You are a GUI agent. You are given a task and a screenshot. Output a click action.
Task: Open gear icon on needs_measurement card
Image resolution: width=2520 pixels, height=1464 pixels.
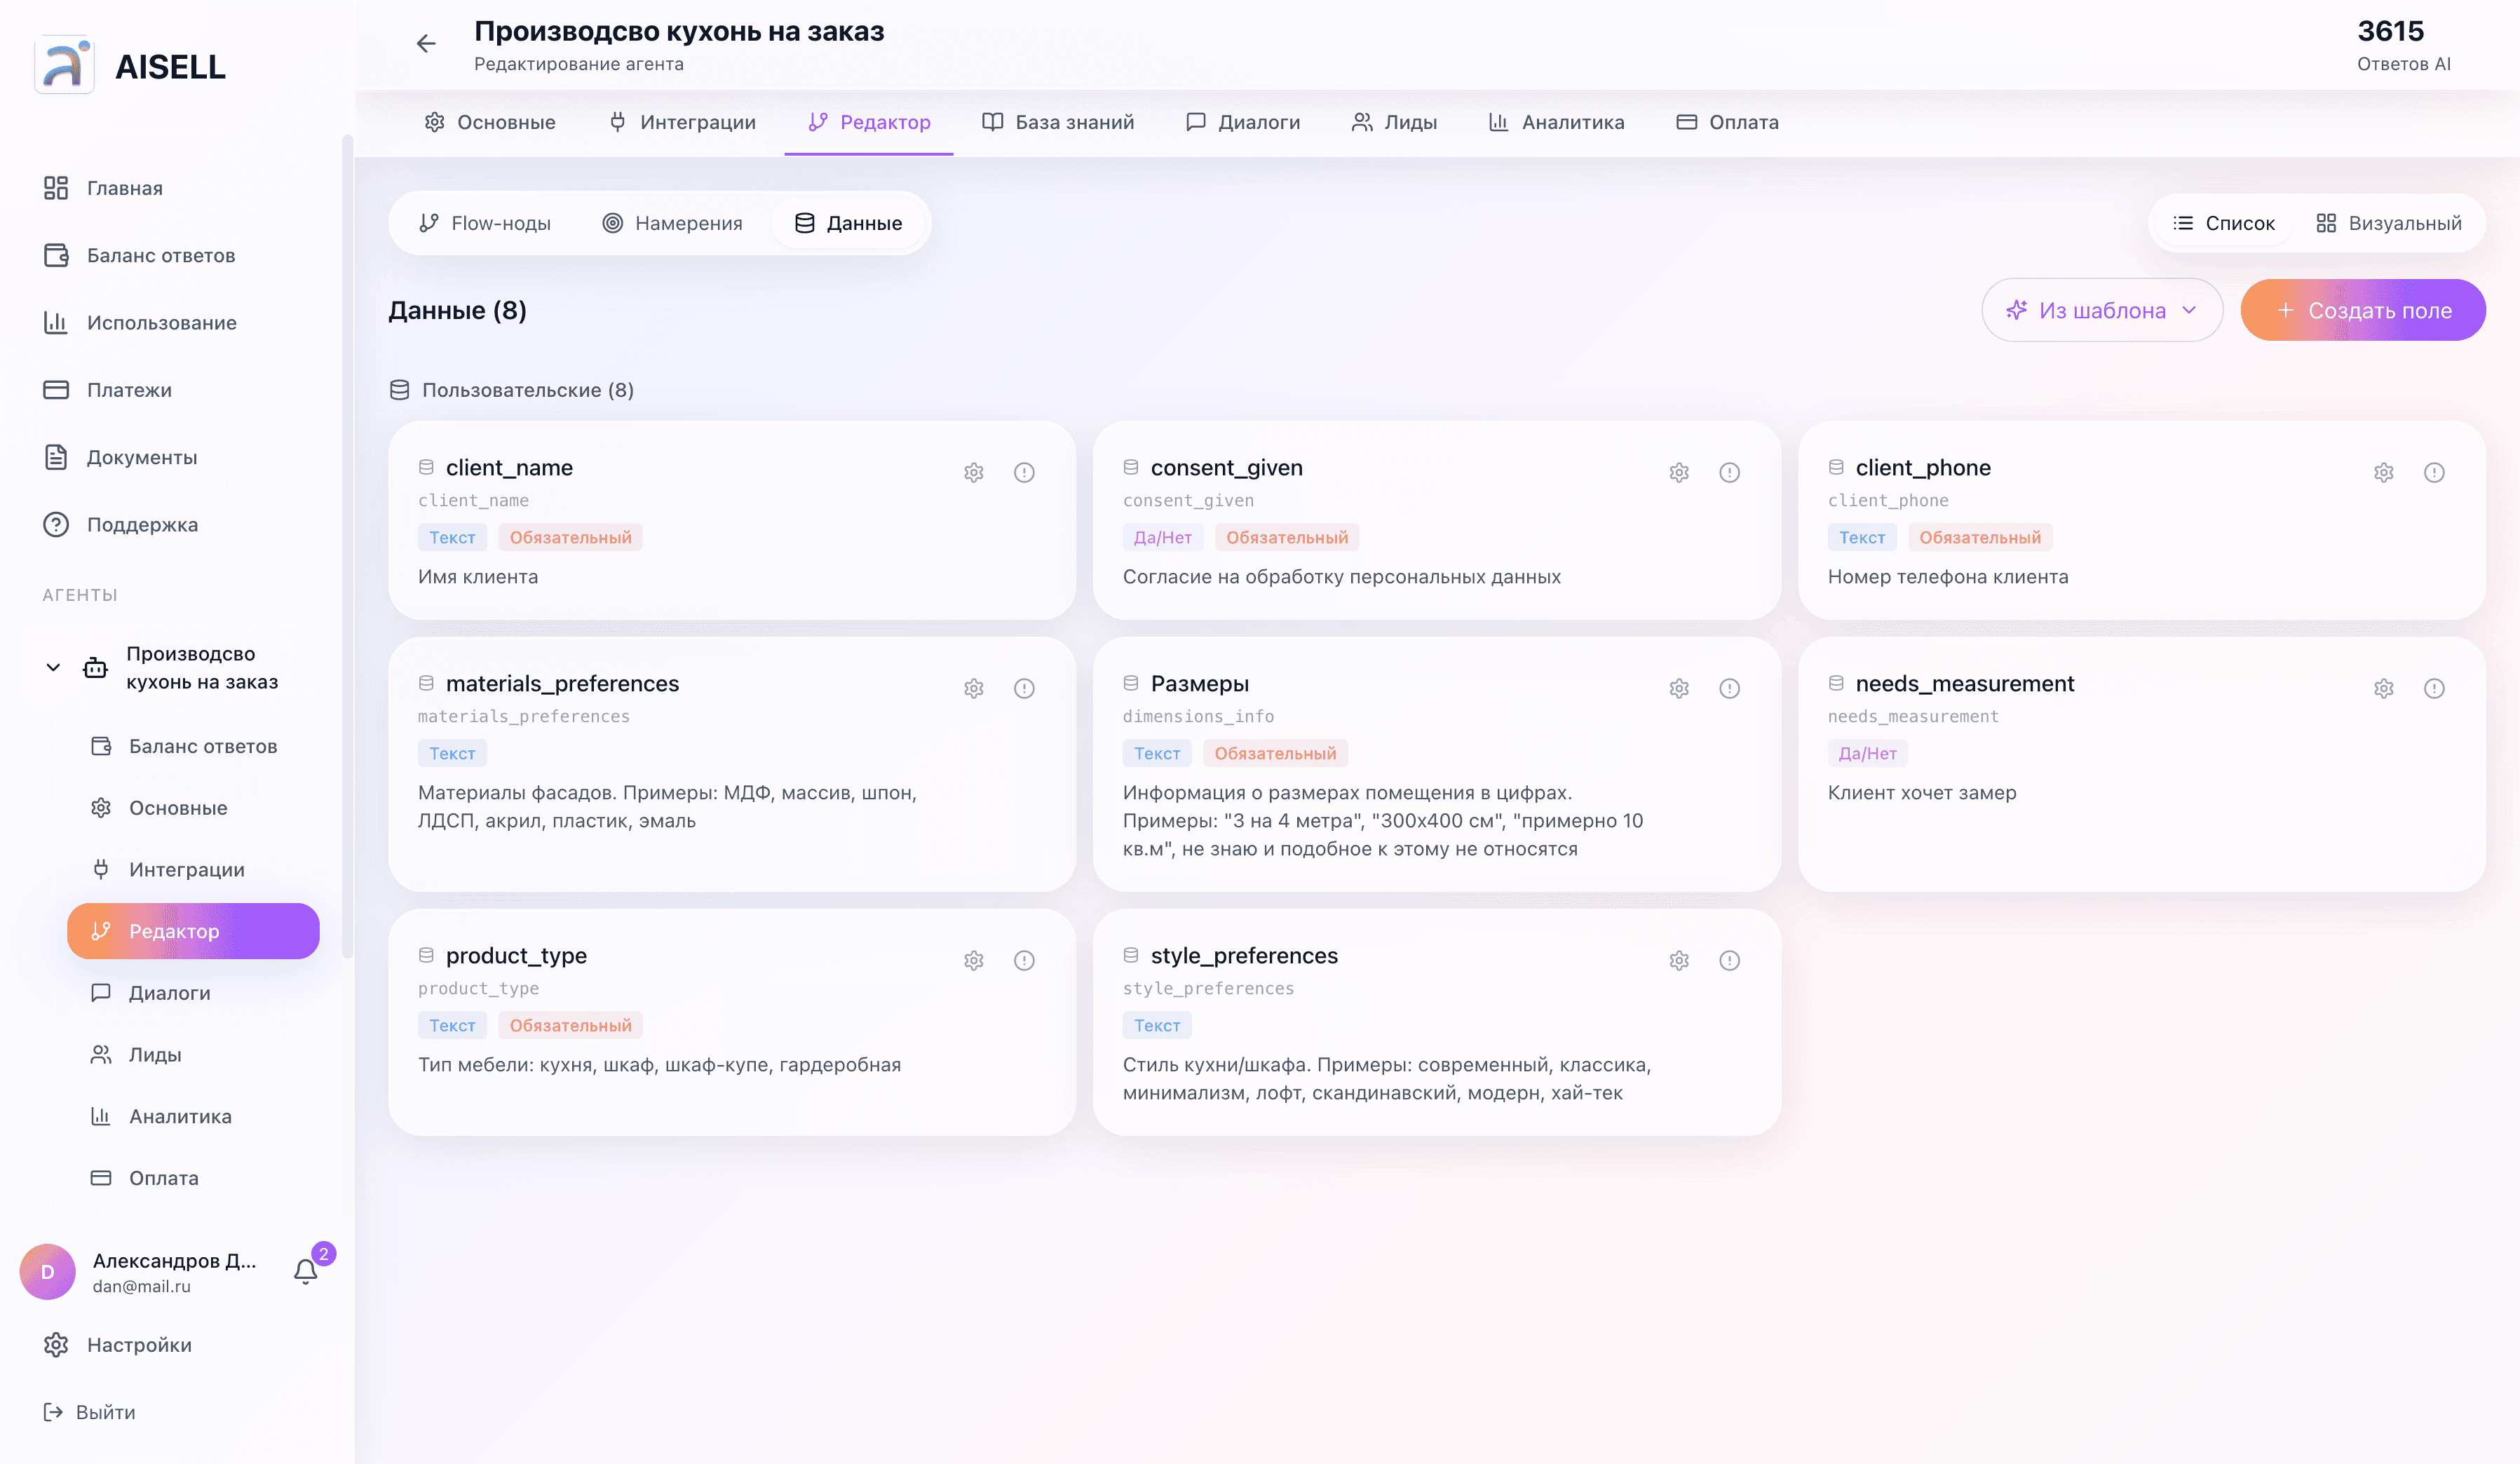pyautogui.click(x=2384, y=688)
